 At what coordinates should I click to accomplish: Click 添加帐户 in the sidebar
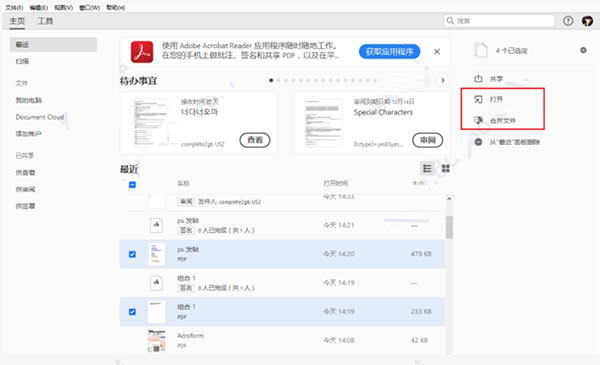(29, 134)
